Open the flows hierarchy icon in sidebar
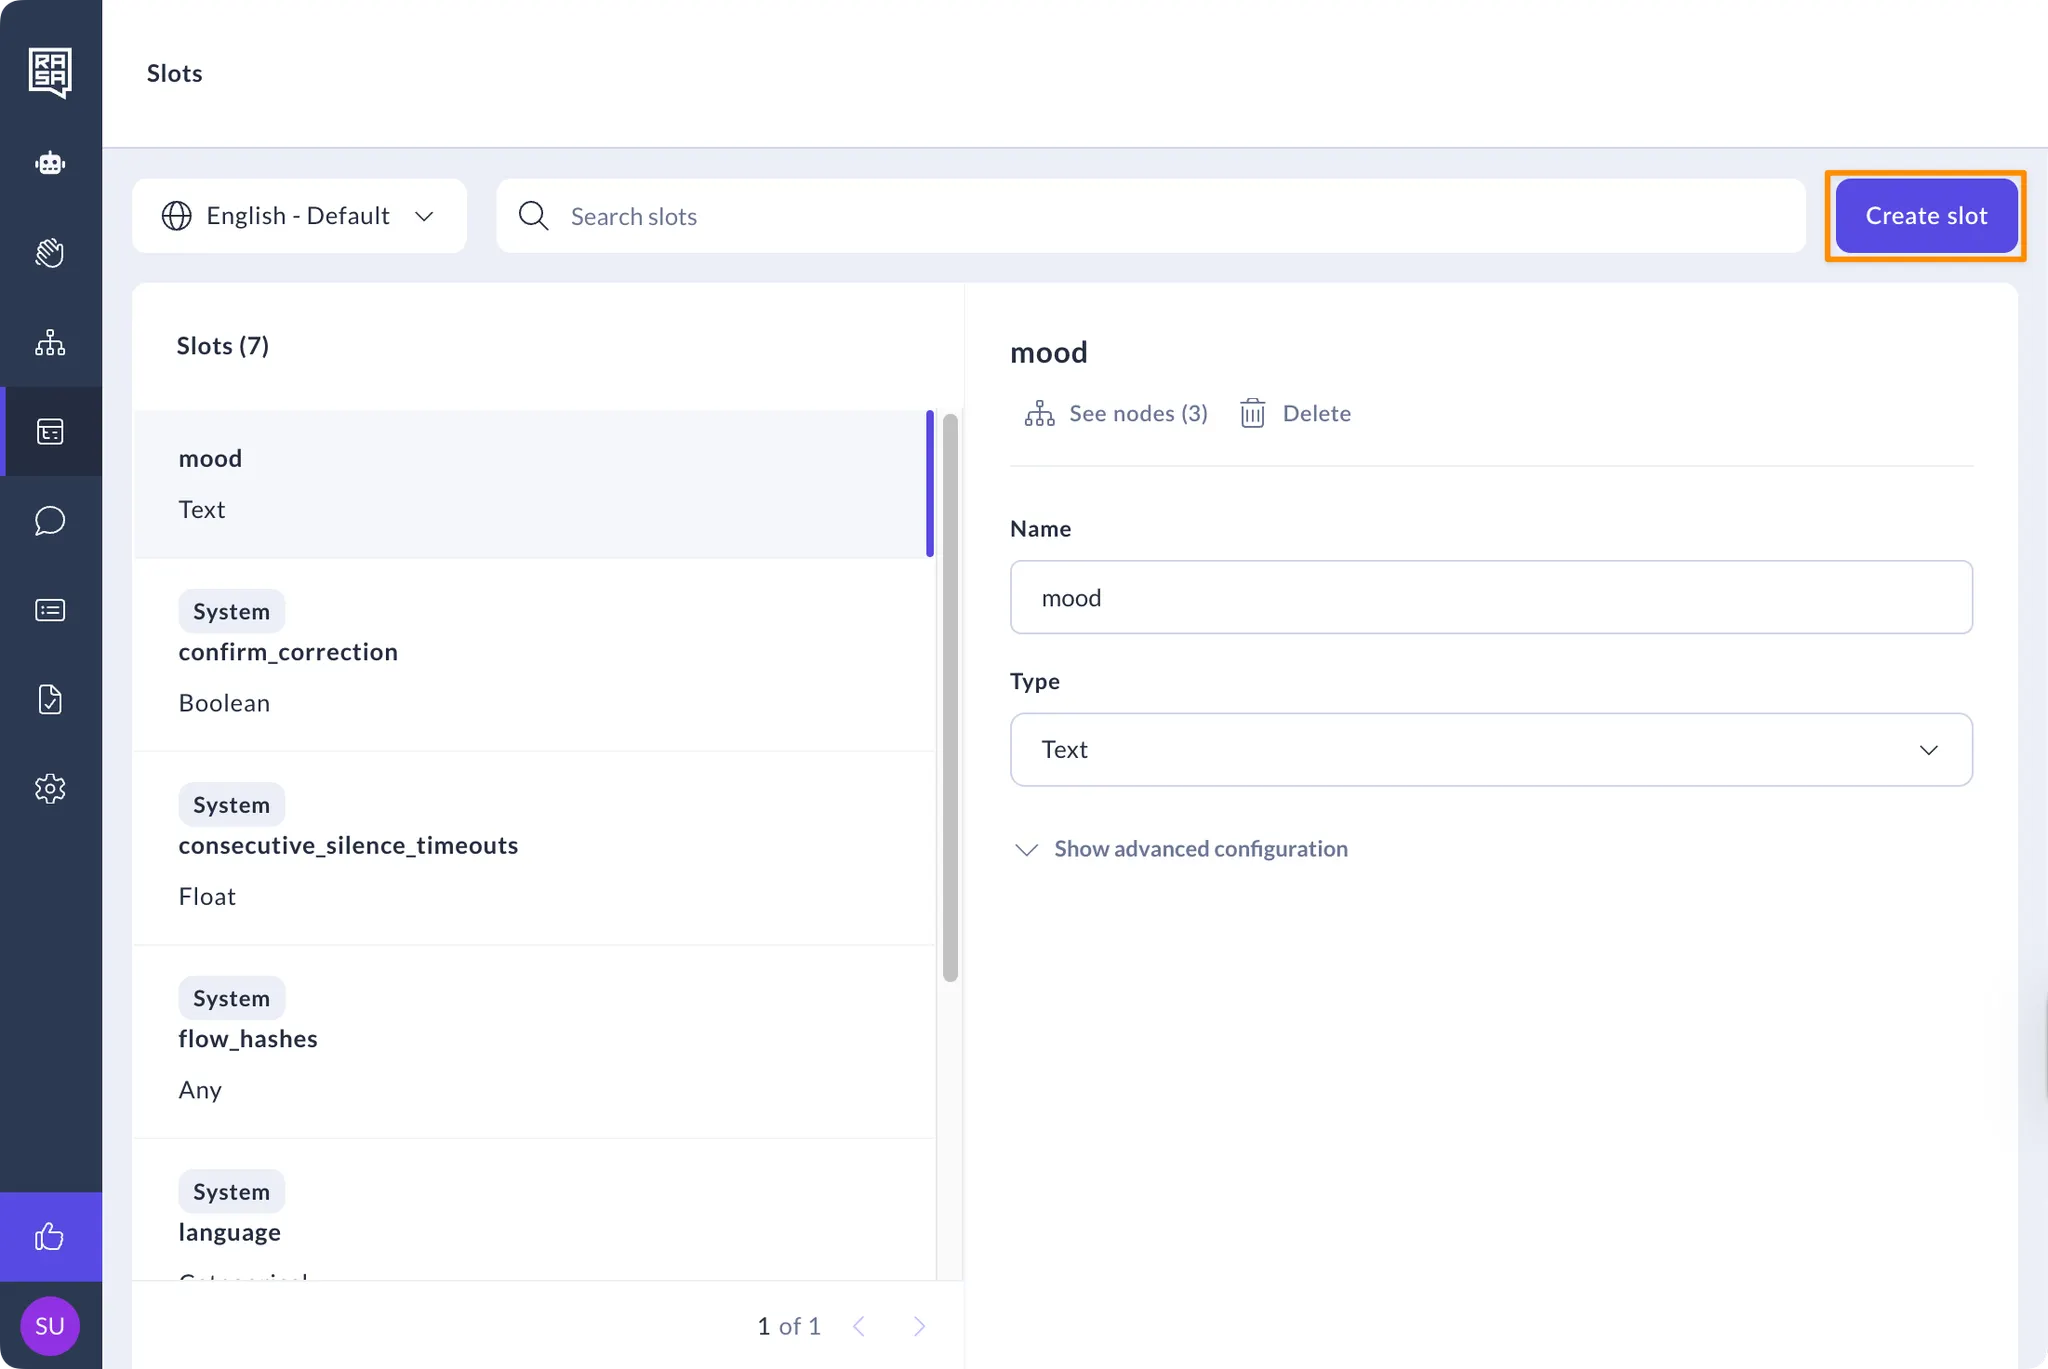This screenshot has height=1369, width=2048. coord(50,343)
